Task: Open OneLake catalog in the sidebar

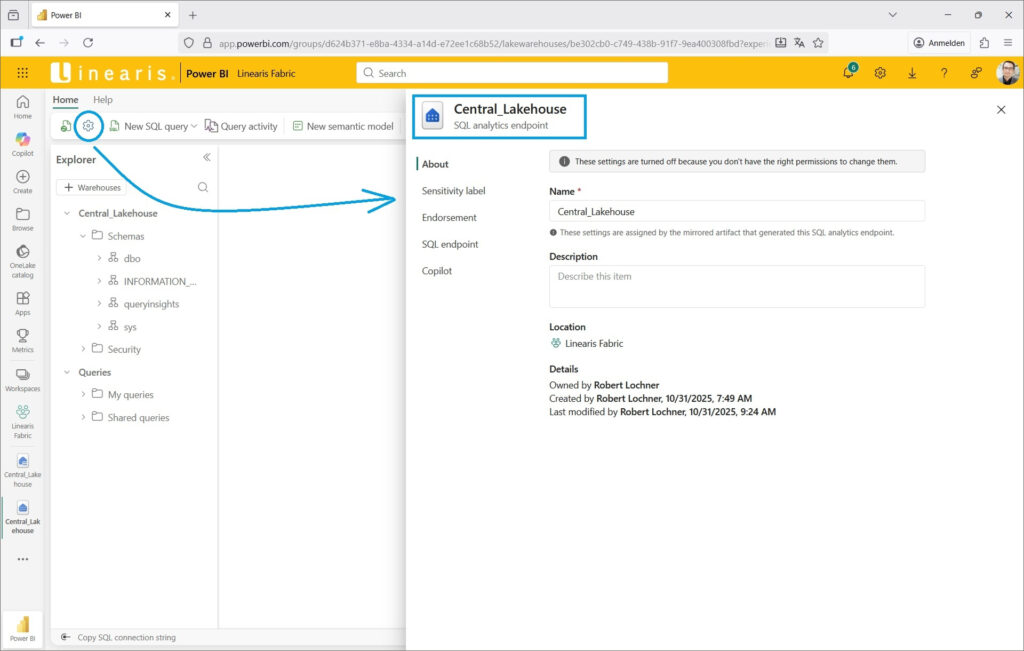Action: tap(22, 257)
